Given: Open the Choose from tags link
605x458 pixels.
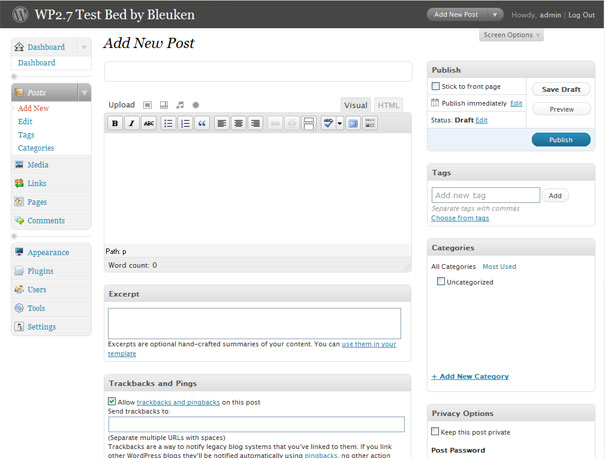Looking at the screenshot, I should [460, 218].
